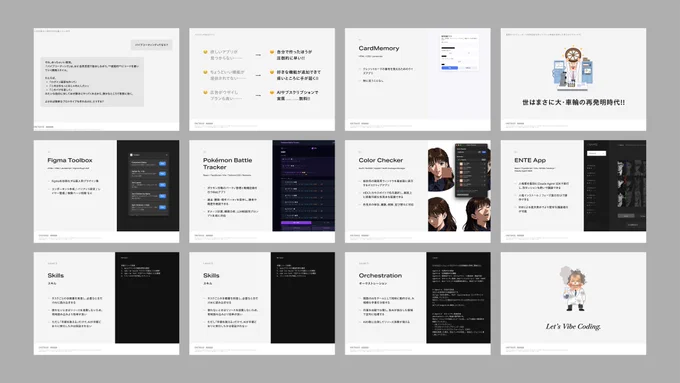Select the Orchestration slide thumbnail
The width and height of the screenshot is (680, 383).
pos(418,303)
